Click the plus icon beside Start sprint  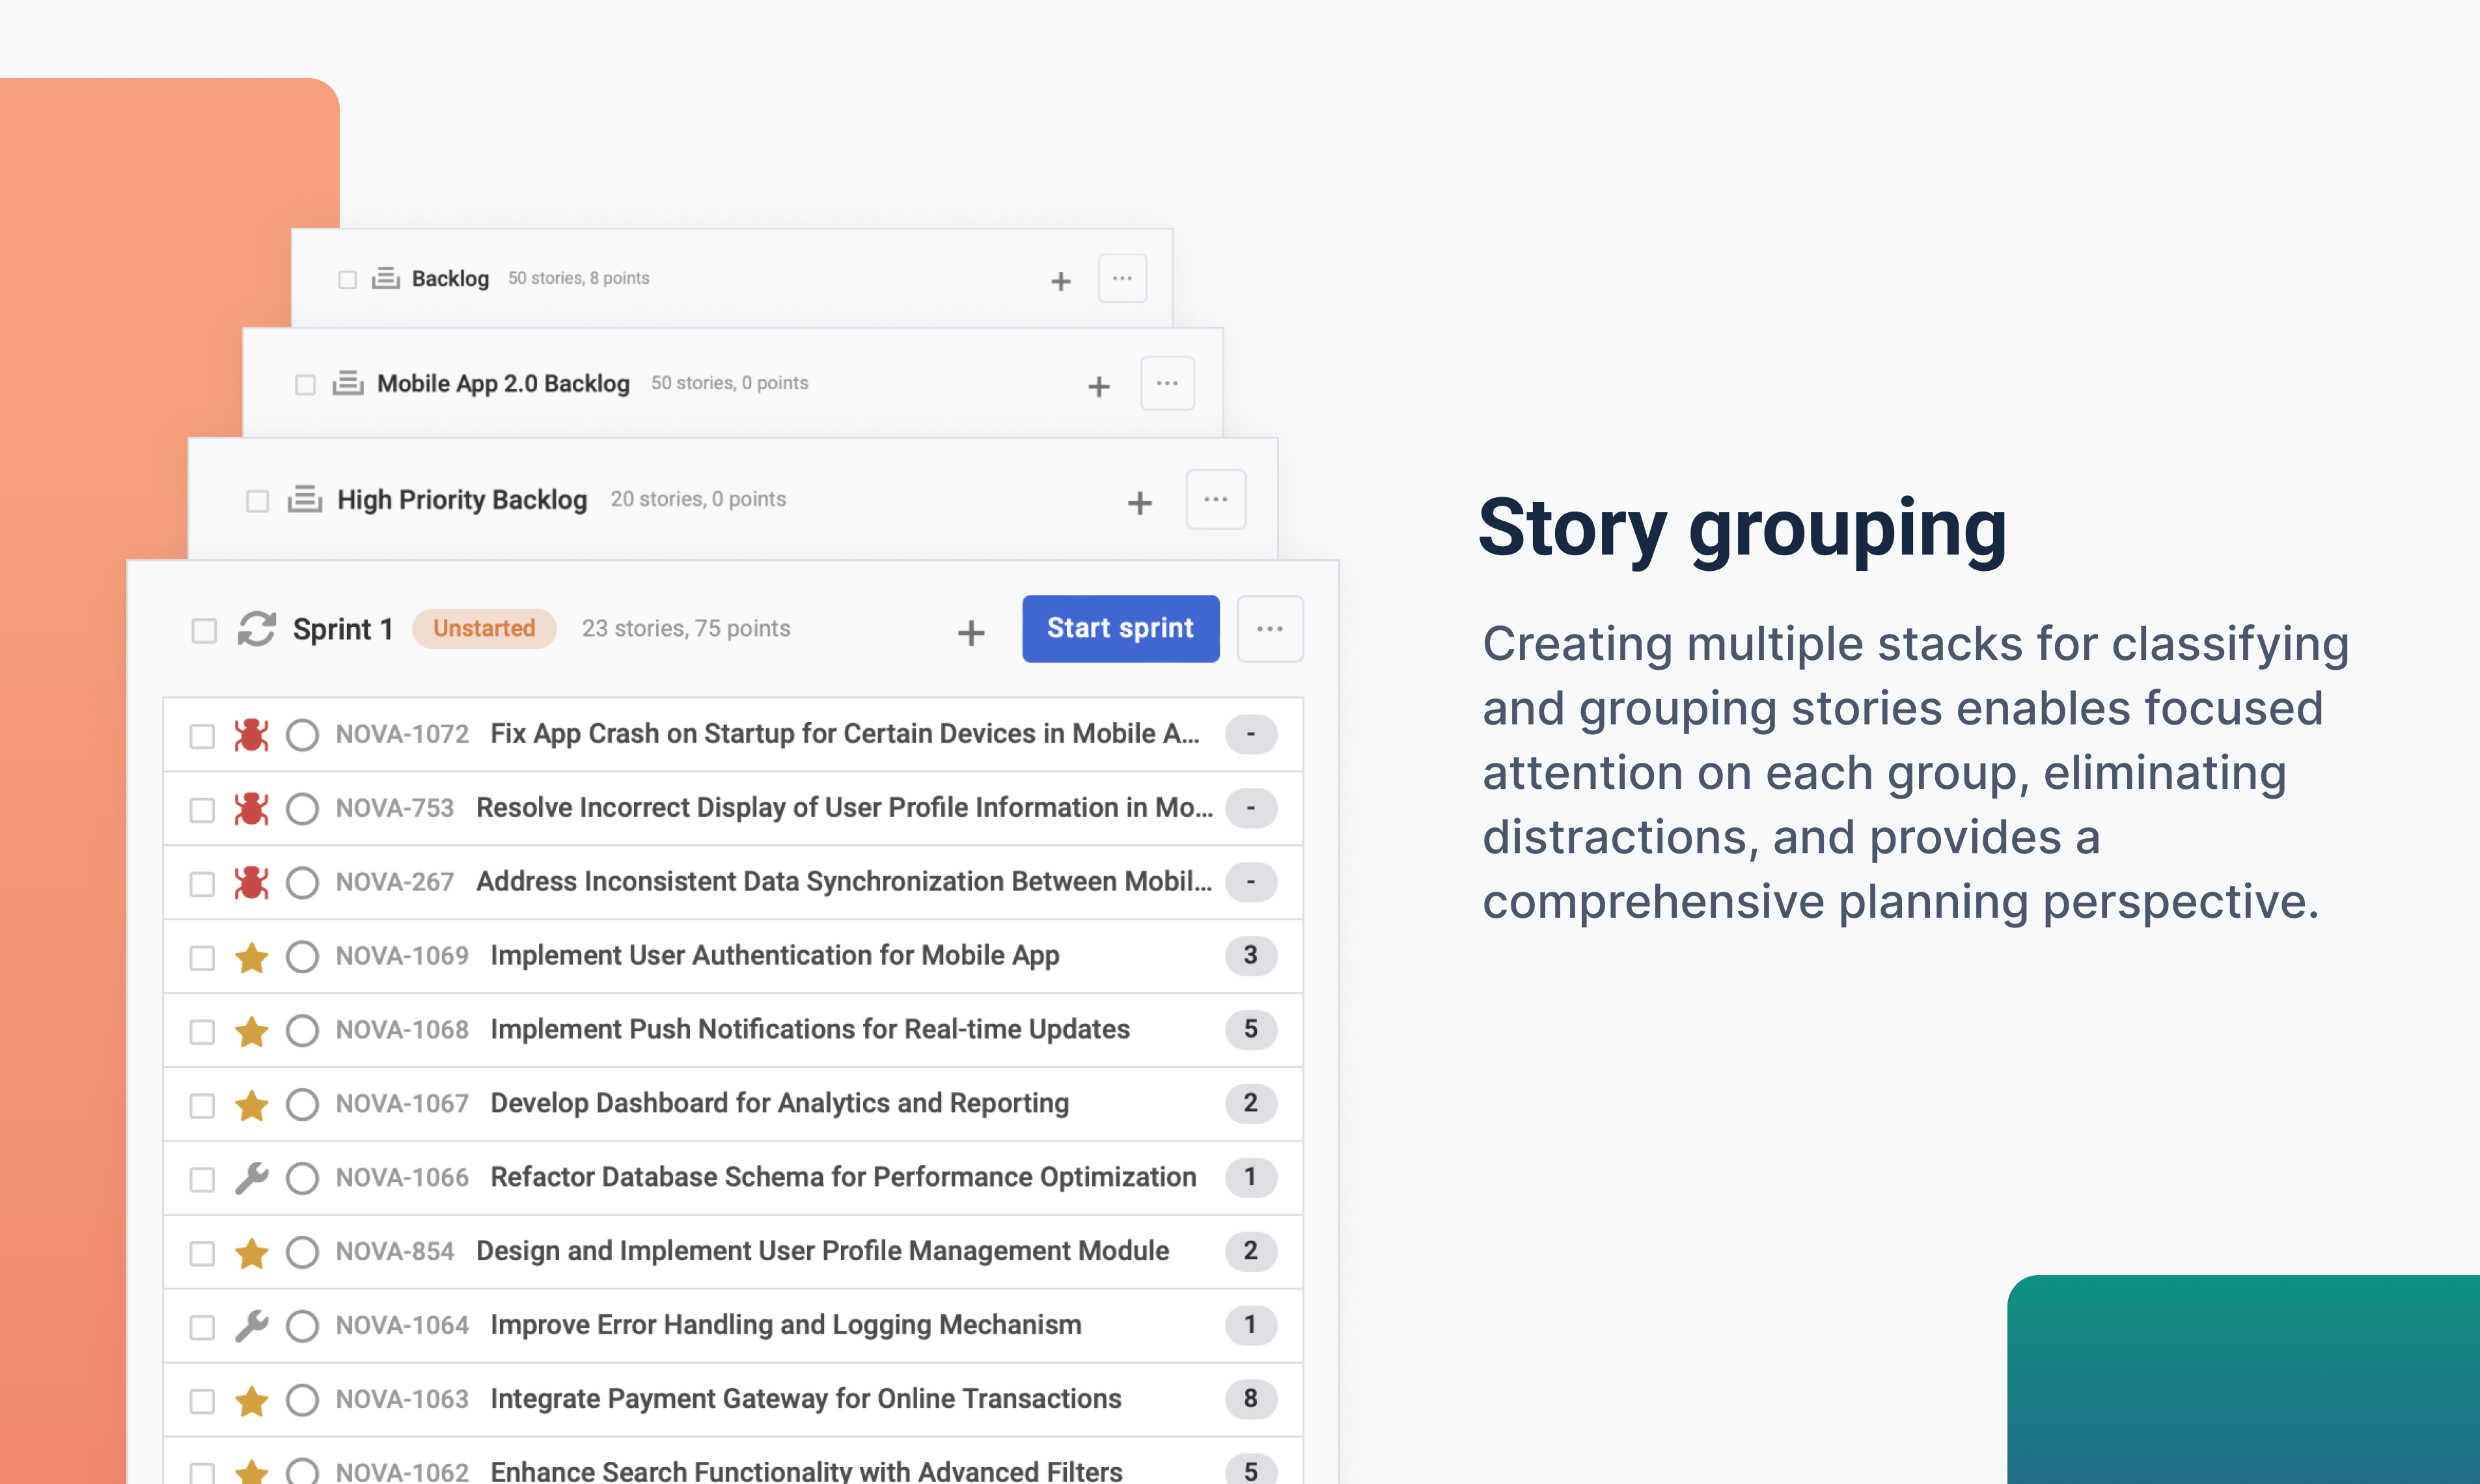pyautogui.click(x=971, y=632)
